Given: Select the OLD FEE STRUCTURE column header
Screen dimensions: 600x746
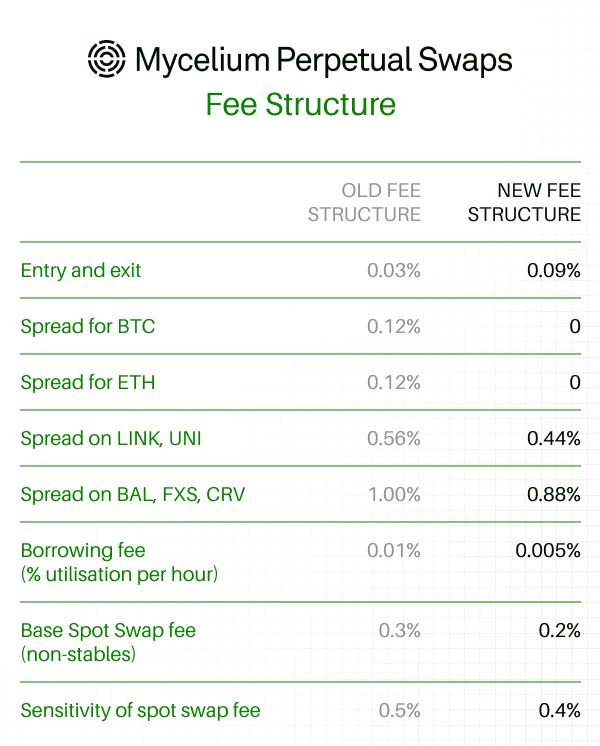Looking at the screenshot, I should (364, 202).
